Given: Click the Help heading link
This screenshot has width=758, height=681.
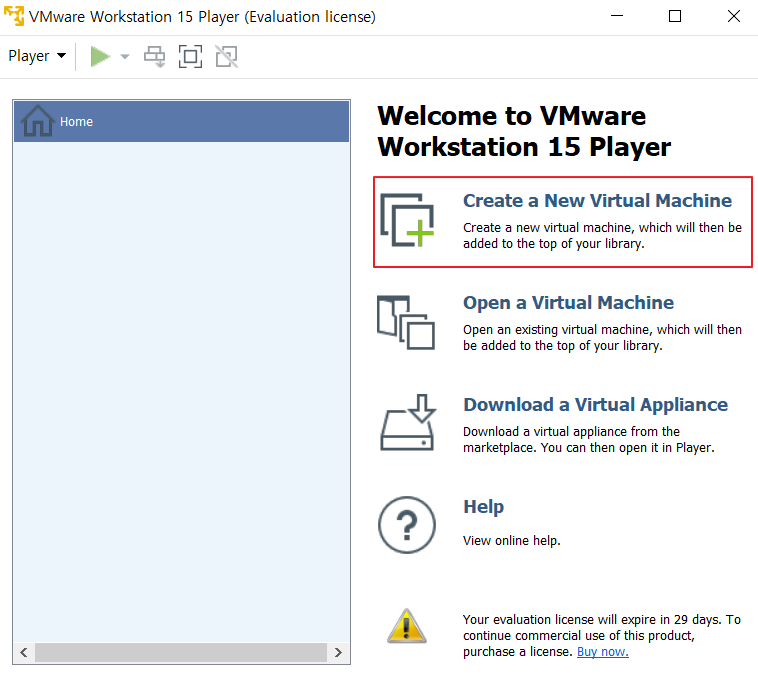Looking at the screenshot, I should [x=483, y=507].
